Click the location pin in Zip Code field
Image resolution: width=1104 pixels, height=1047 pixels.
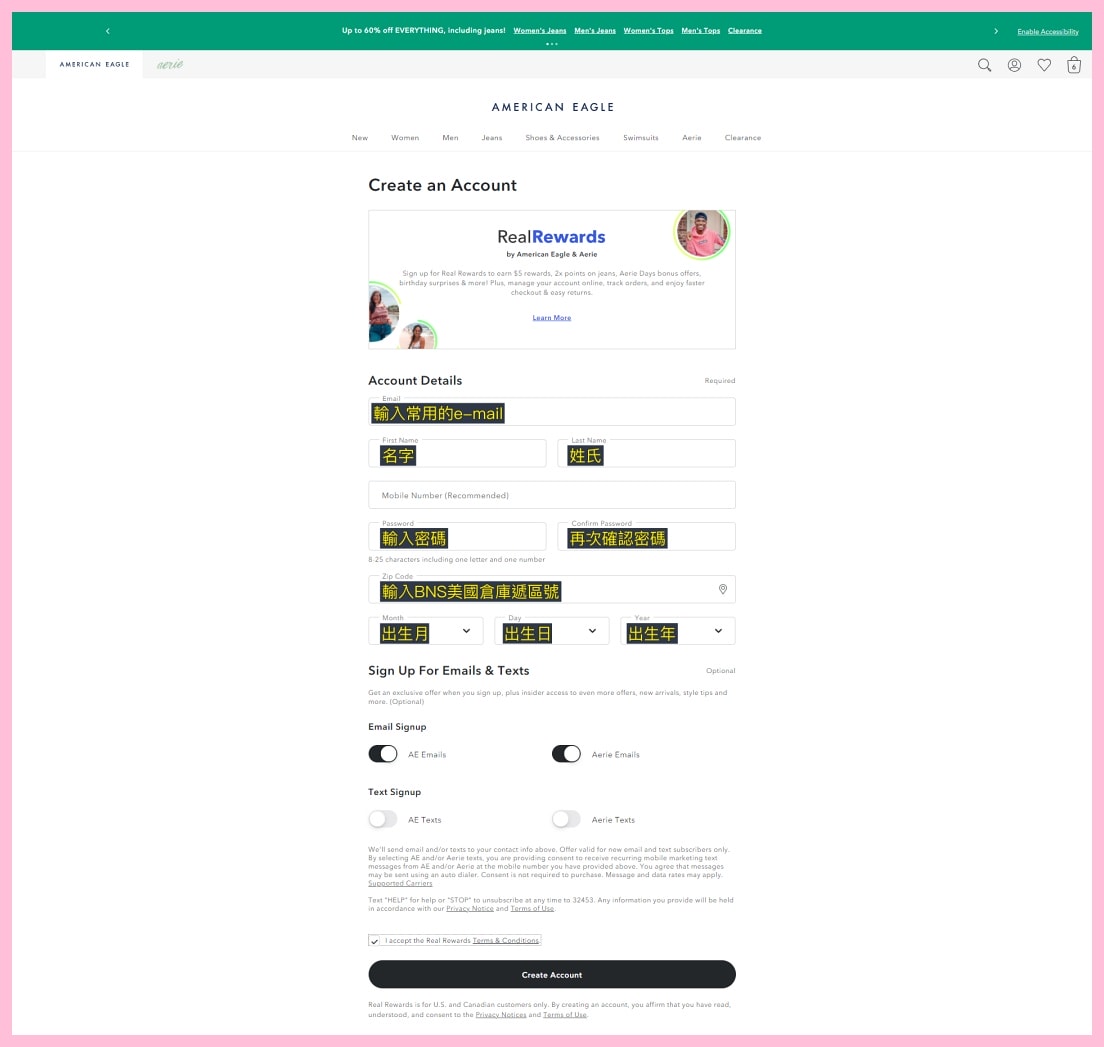click(x=723, y=590)
